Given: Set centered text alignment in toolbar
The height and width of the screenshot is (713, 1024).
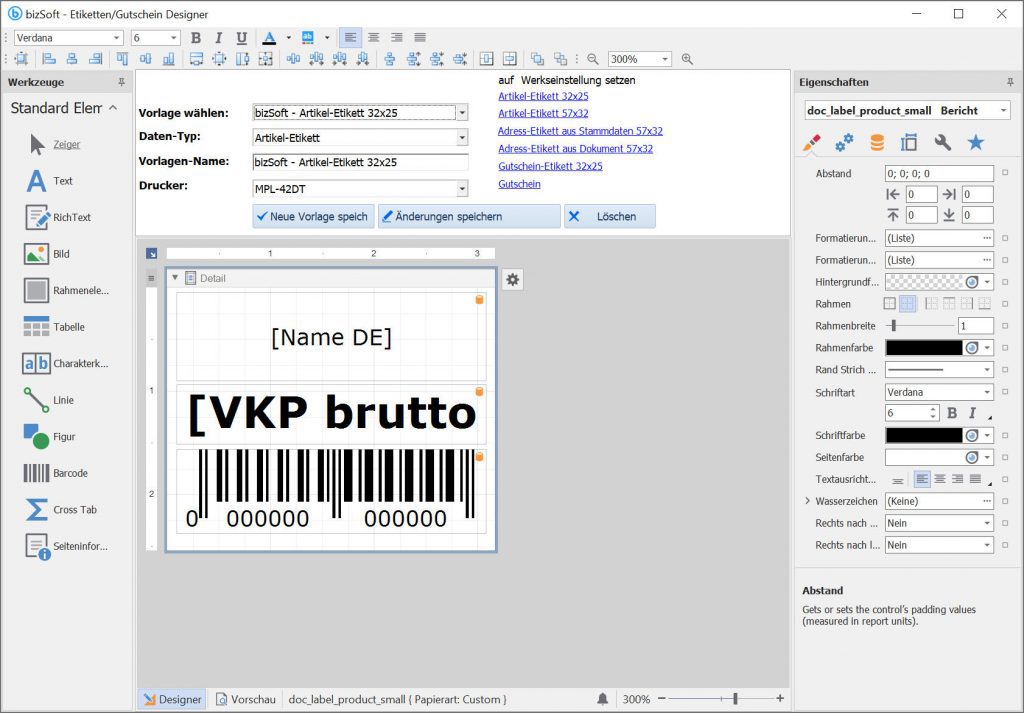Looking at the screenshot, I should pyautogui.click(x=374, y=38).
